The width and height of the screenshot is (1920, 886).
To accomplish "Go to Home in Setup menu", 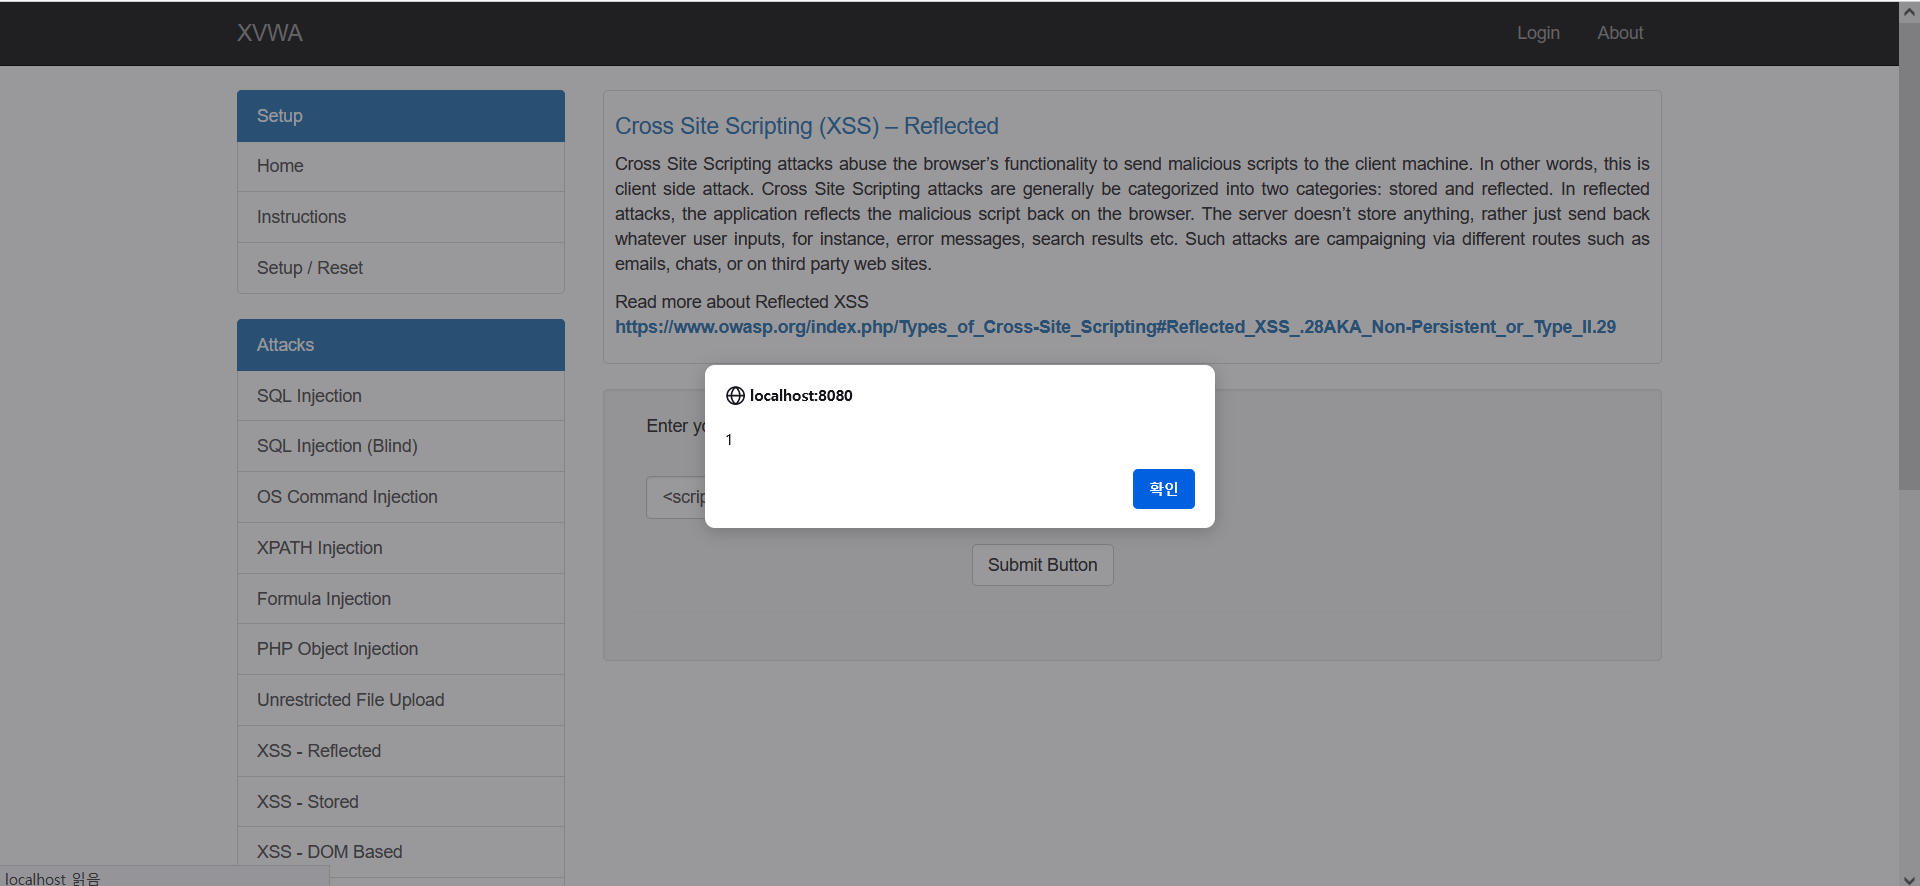I will coord(280,166).
